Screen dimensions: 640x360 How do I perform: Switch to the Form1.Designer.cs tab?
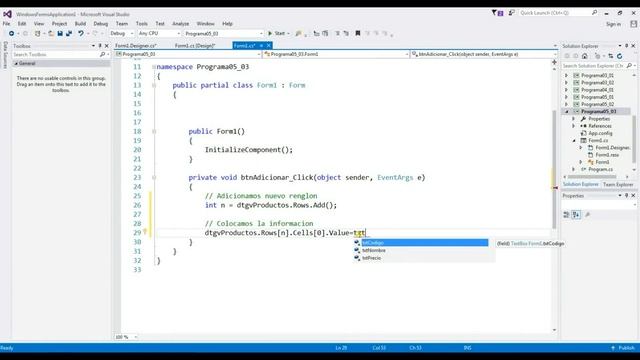click(x=136, y=46)
